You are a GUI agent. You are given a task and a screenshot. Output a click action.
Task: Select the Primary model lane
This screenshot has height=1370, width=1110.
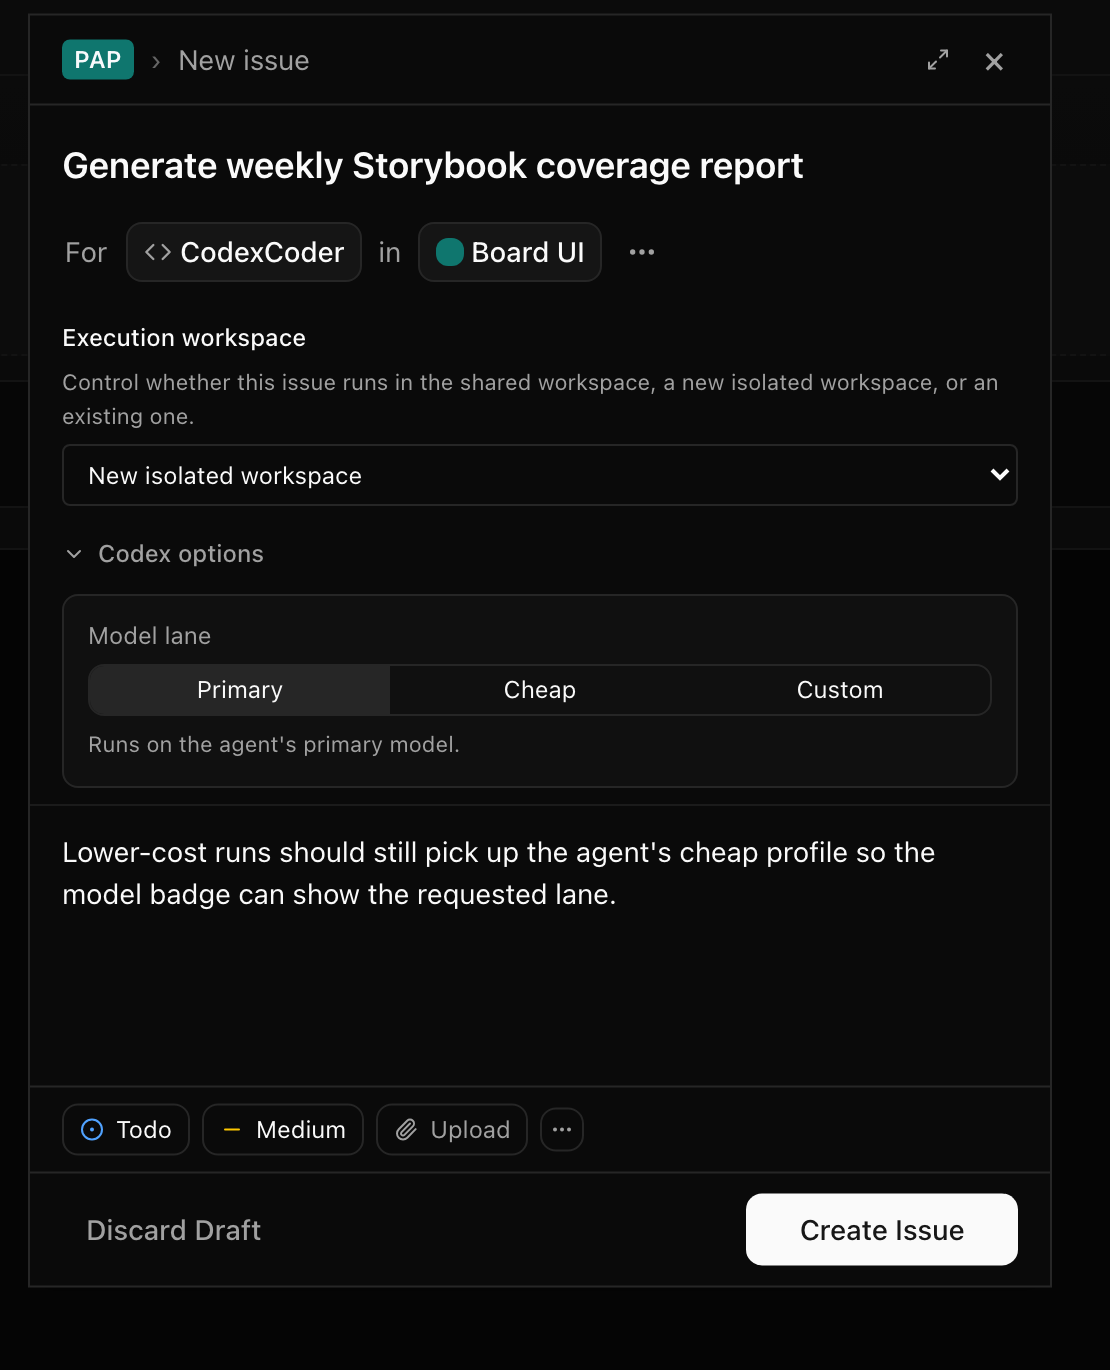pos(240,690)
